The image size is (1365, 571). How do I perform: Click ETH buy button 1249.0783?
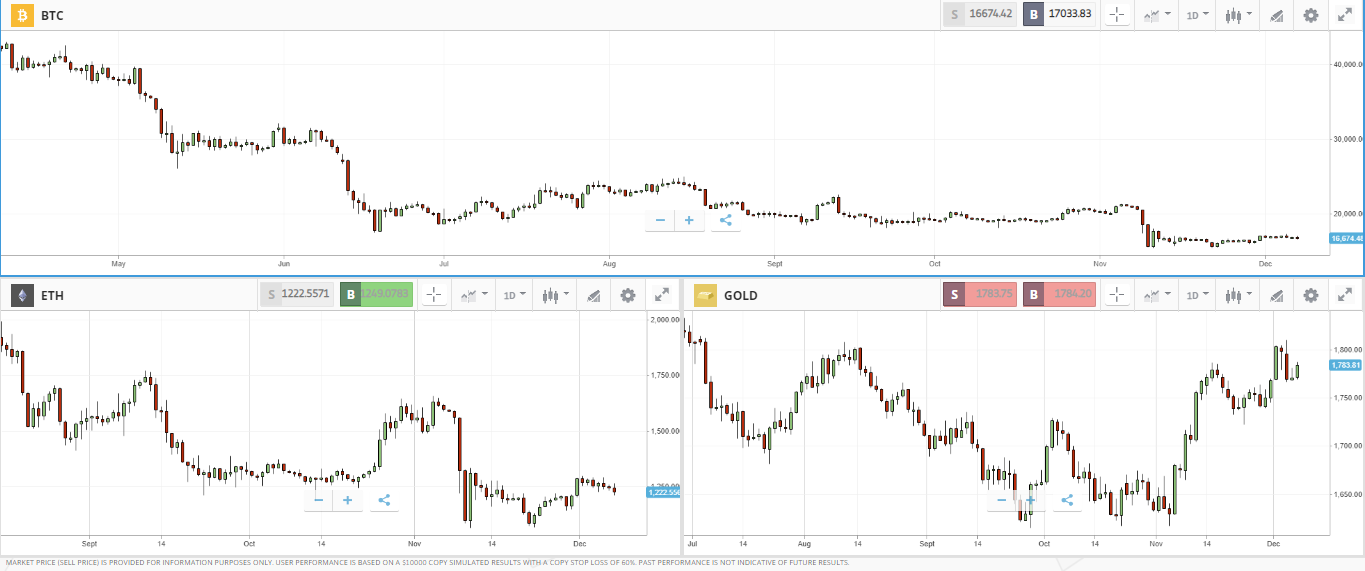(377, 295)
